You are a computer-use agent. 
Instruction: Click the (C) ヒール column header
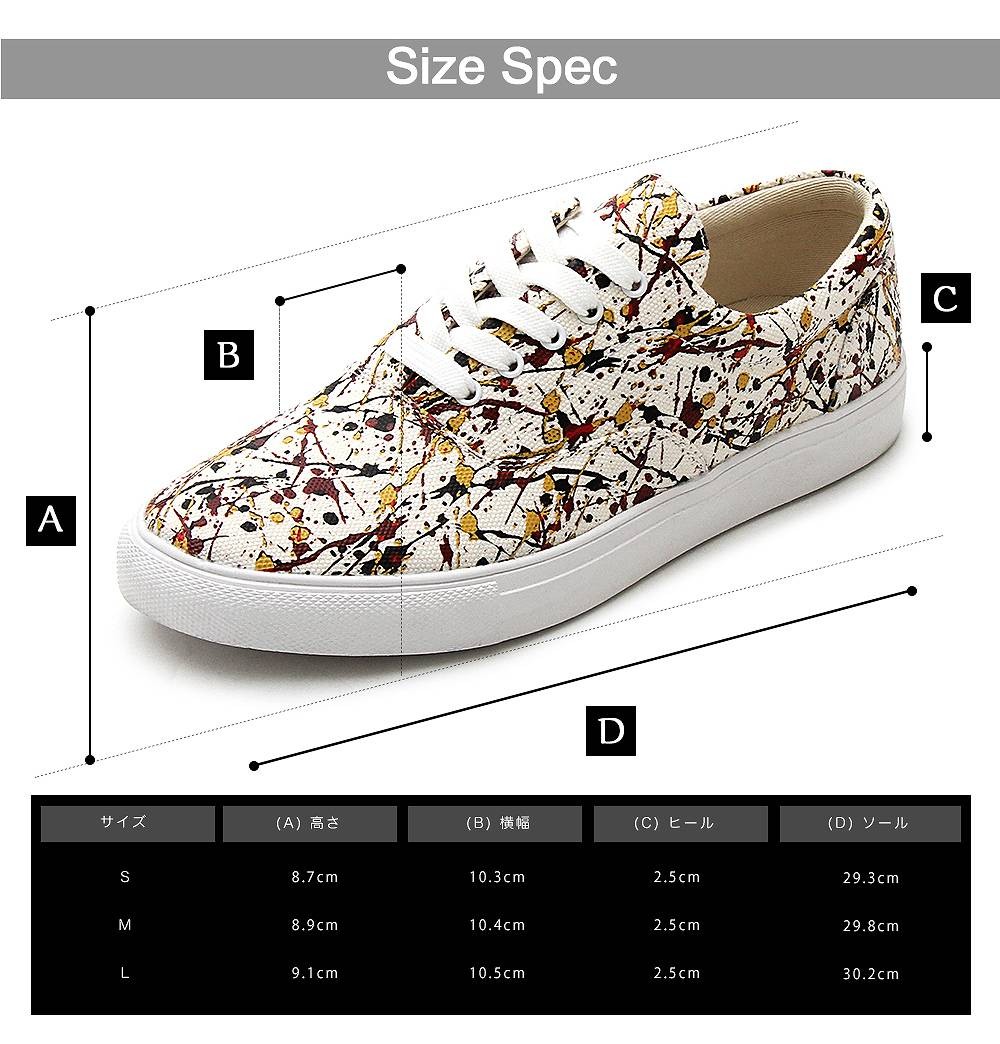(680, 824)
